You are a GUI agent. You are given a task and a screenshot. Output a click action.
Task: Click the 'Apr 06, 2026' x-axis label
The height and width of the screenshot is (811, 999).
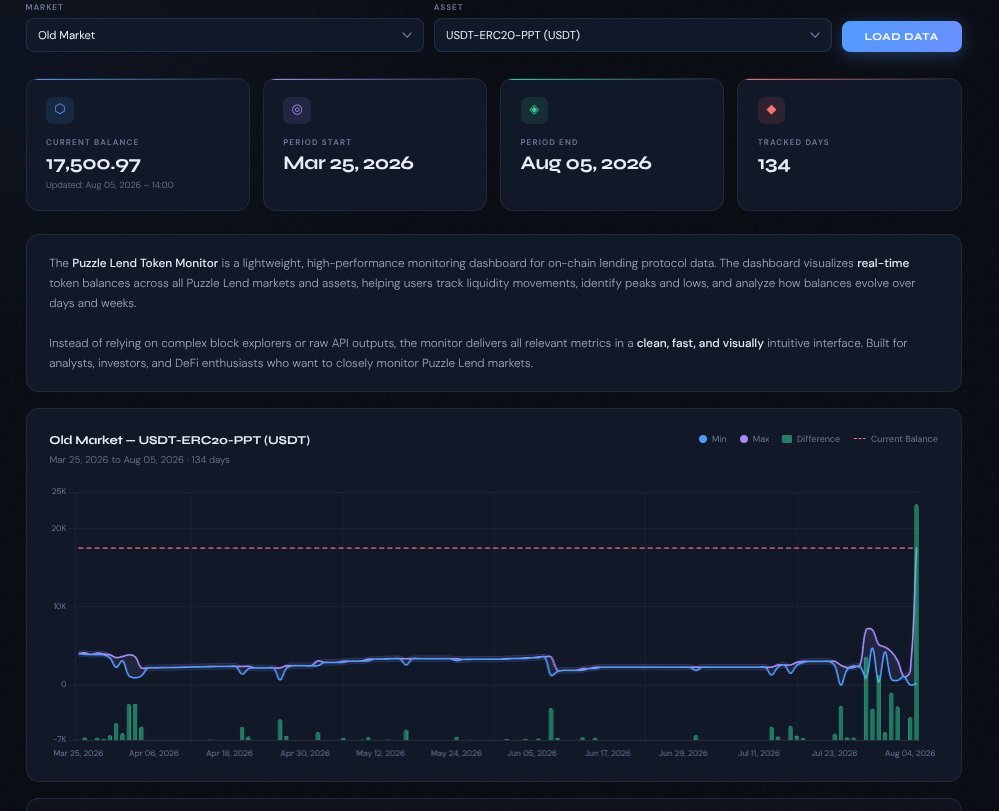(x=154, y=753)
